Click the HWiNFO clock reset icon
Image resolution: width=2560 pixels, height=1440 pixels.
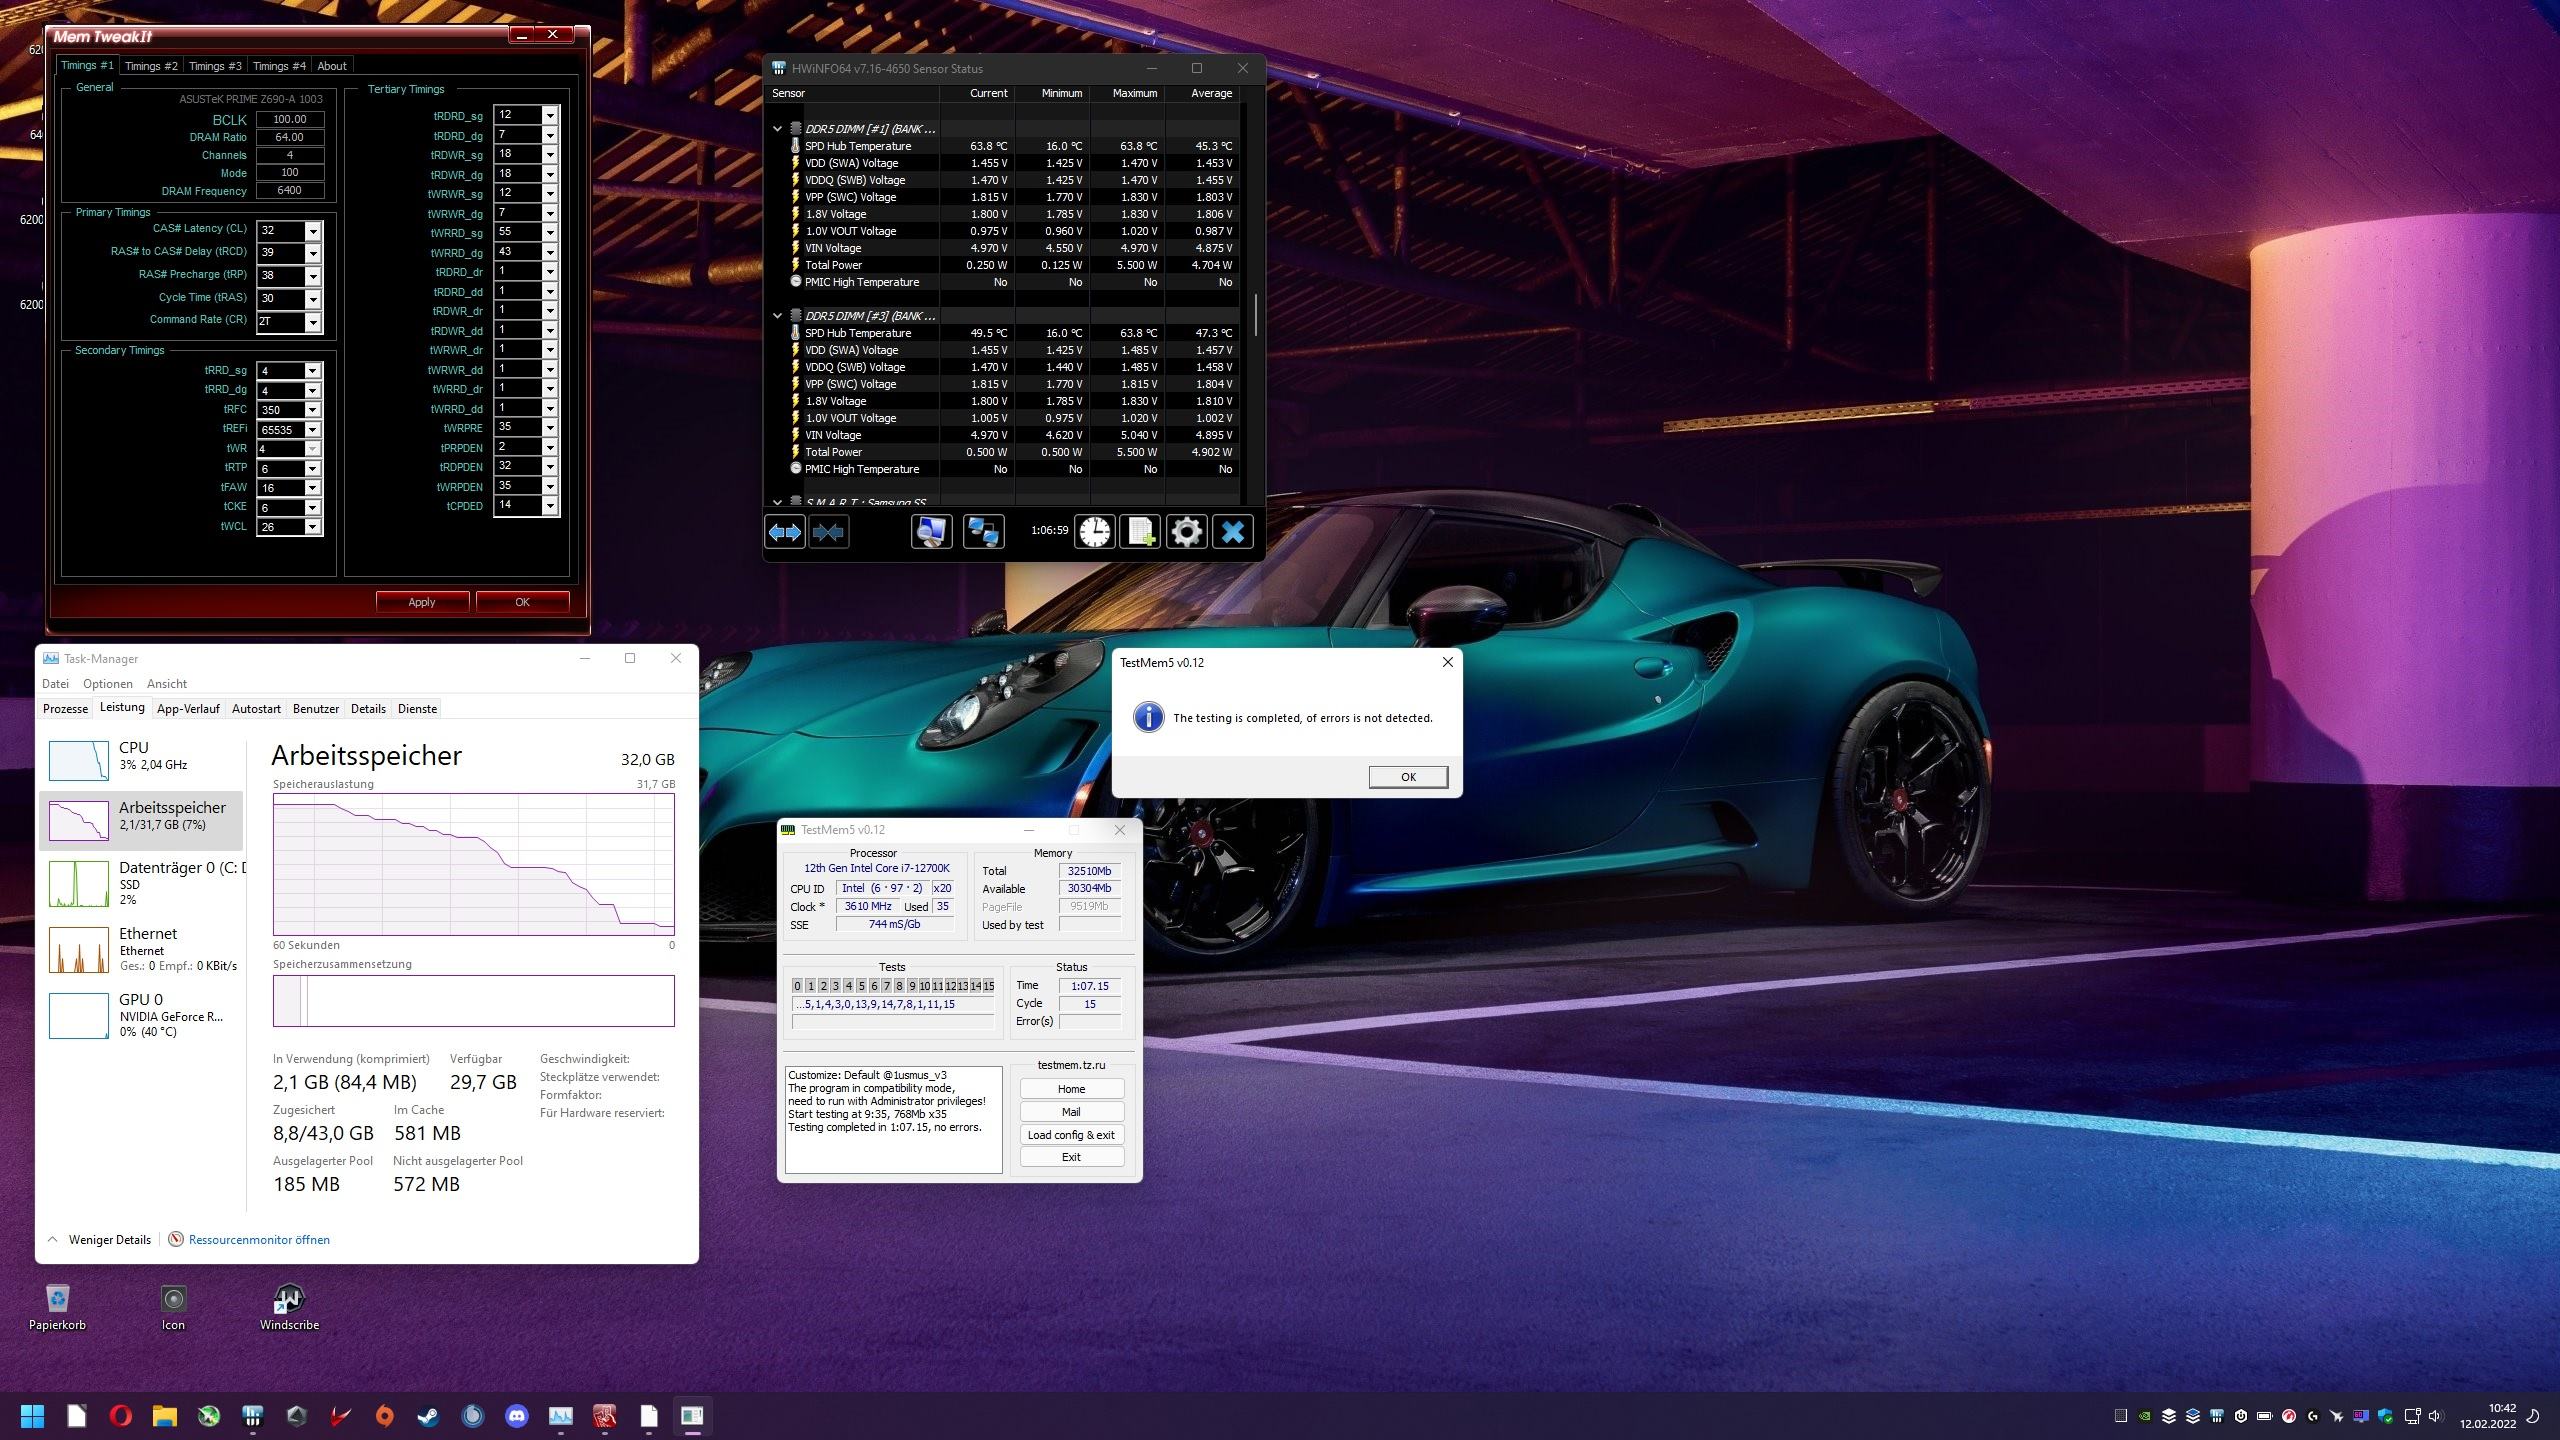click(x=1094, y=532)
